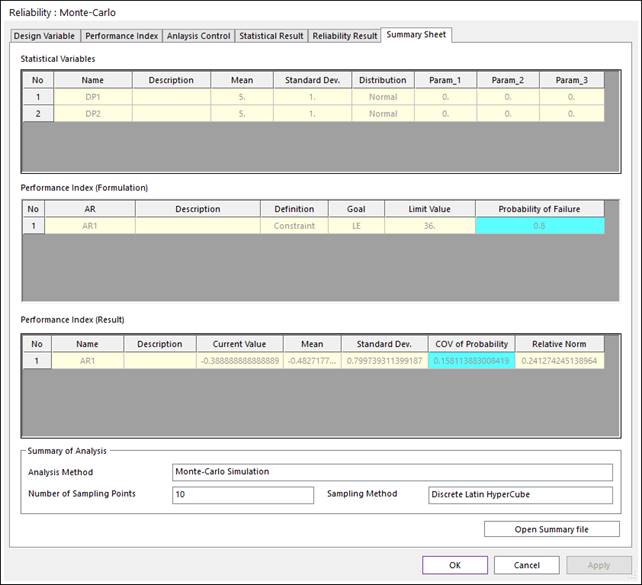Select the cyan COV of Probability cell
This screenshot has height=585, width=642.
(x=471, y=361)
